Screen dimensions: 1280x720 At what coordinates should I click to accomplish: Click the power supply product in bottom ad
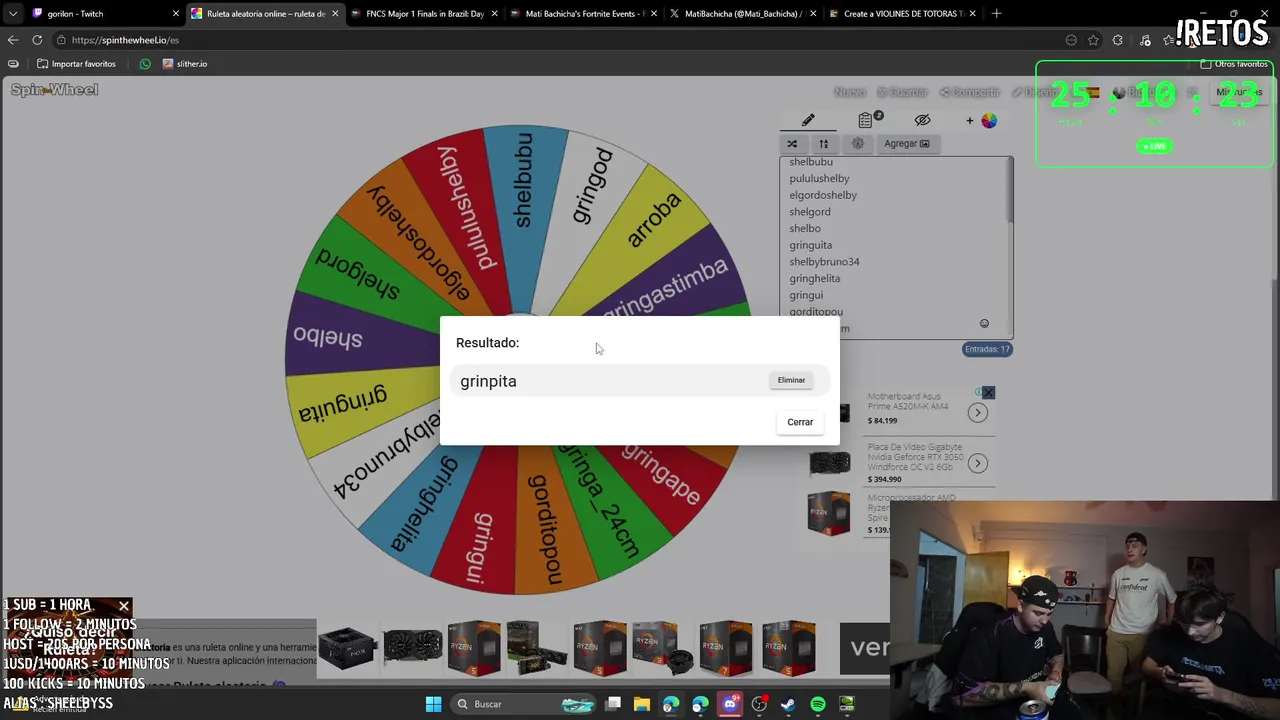tap(348, 649)
